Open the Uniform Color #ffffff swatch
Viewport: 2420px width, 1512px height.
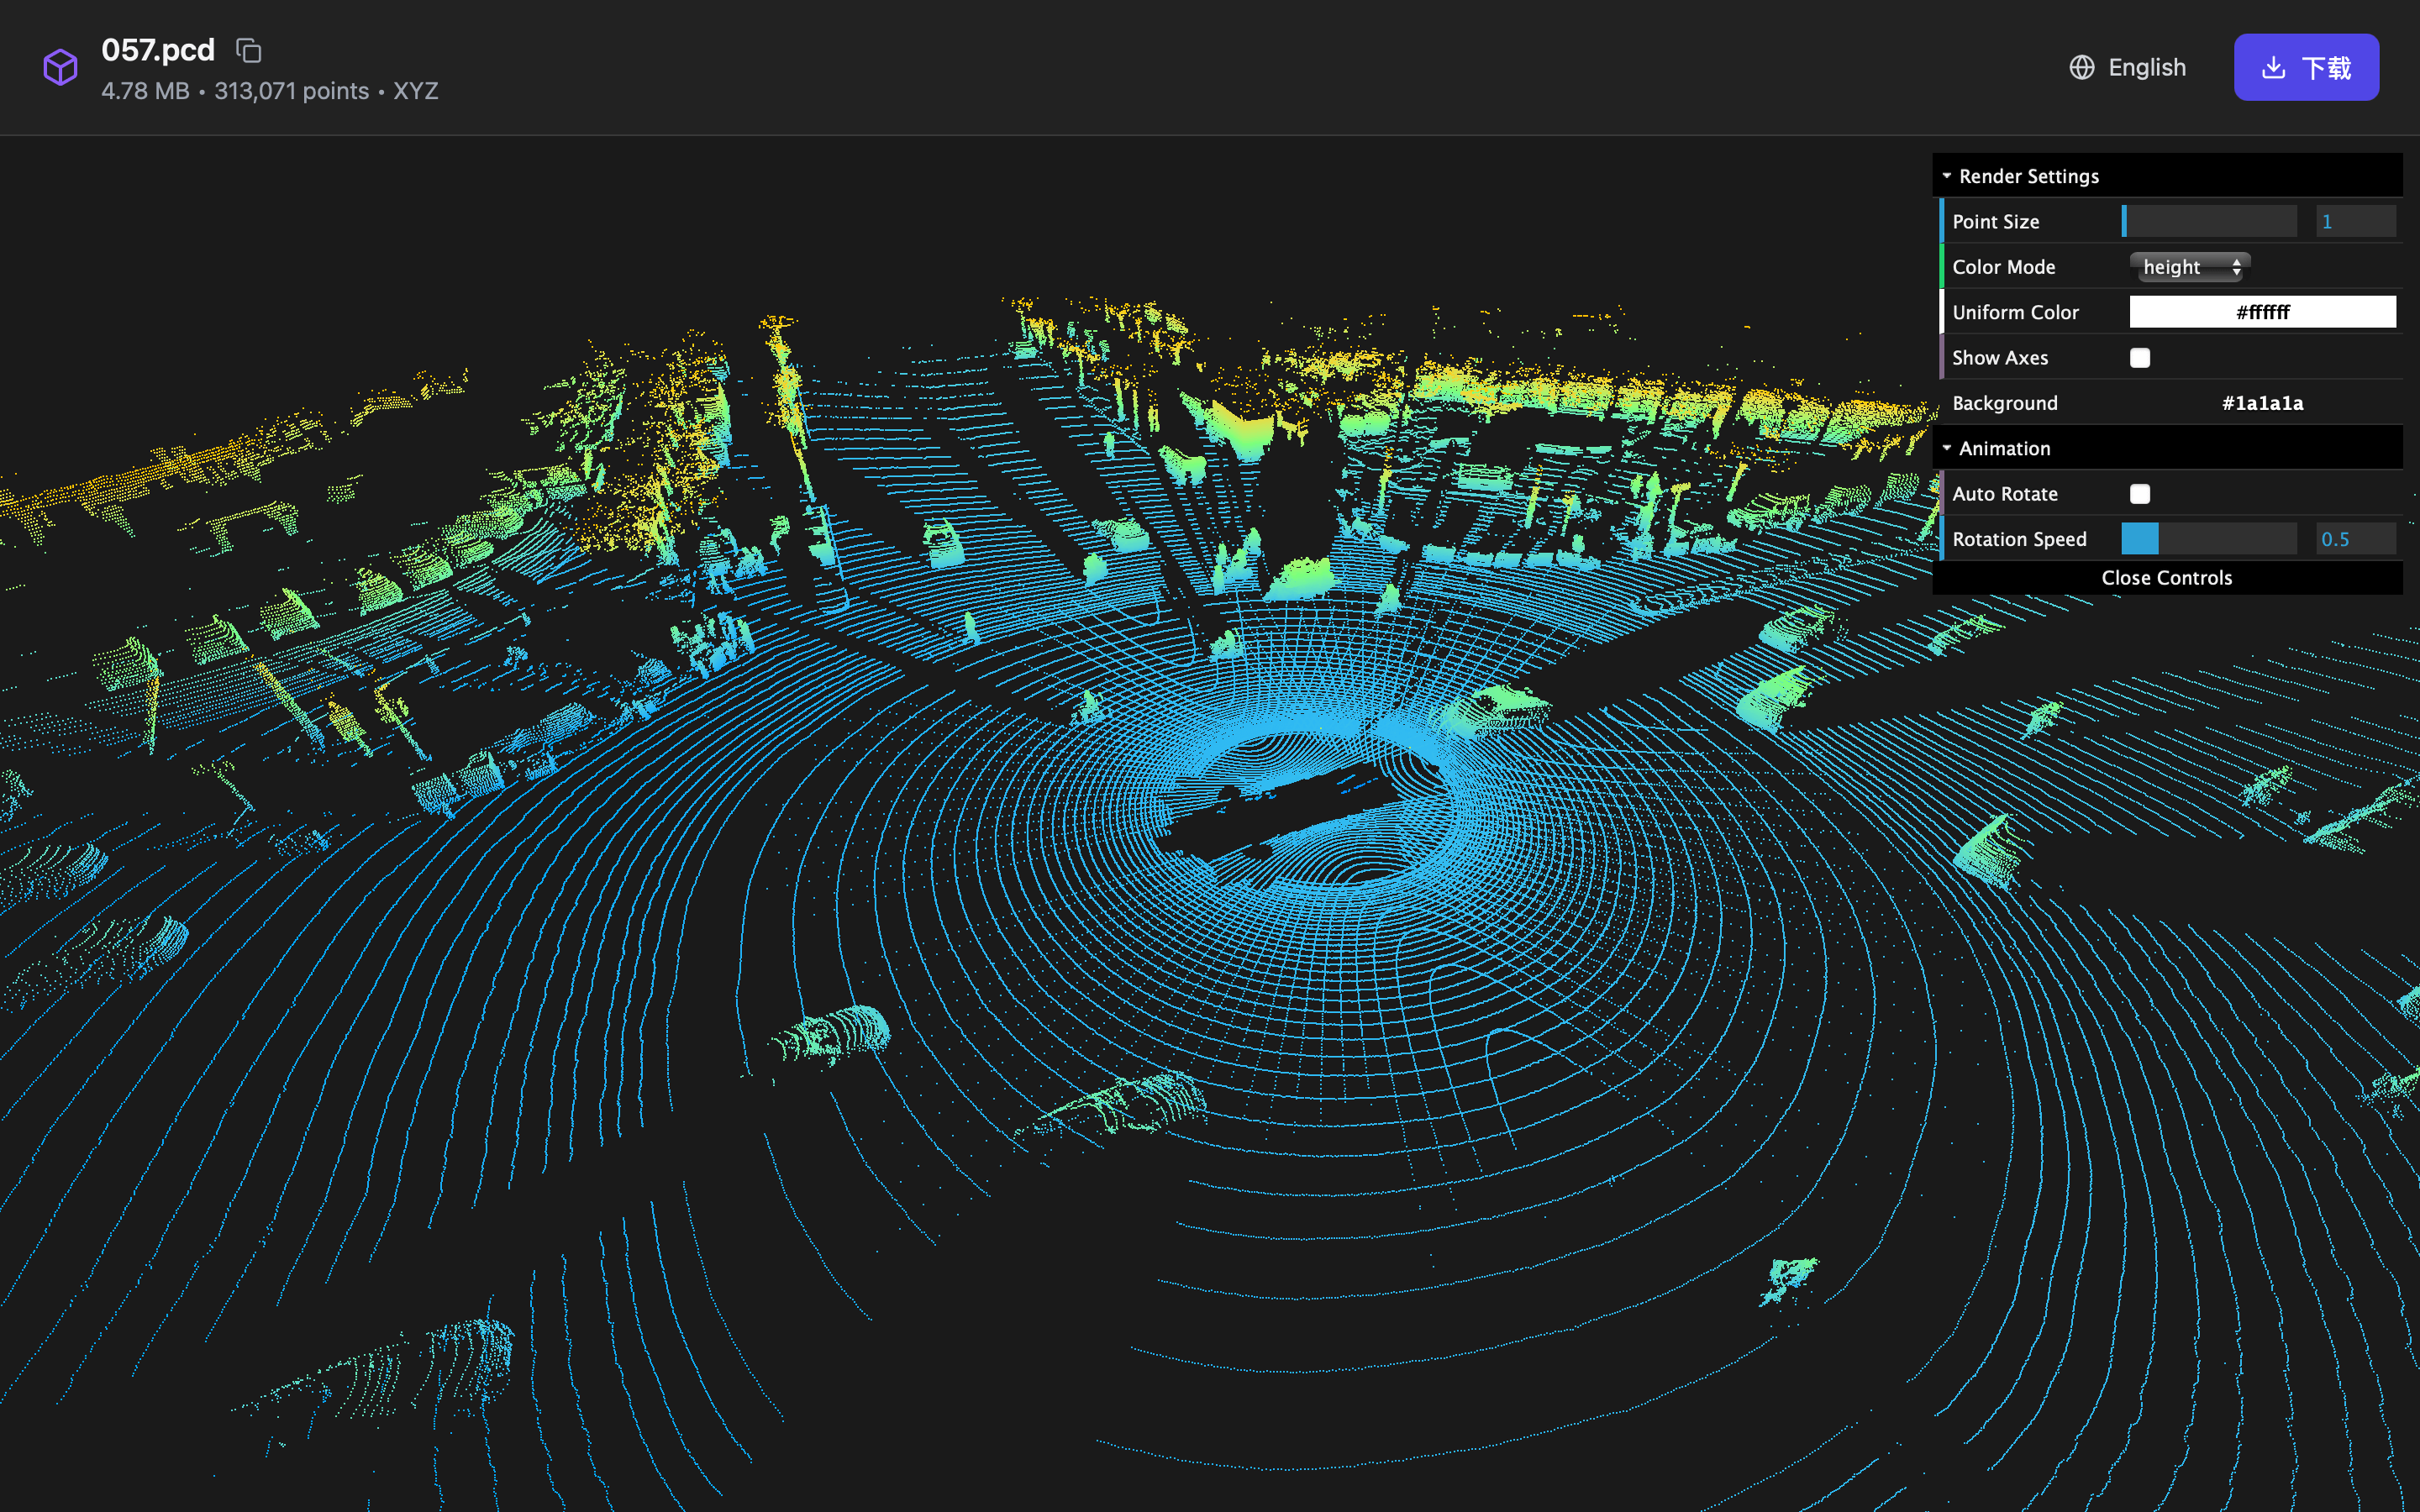[2262, 311]
